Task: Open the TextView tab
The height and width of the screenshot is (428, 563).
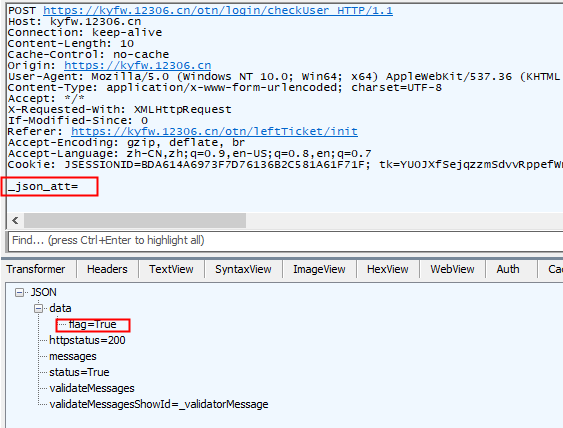Action: point(171,269)
